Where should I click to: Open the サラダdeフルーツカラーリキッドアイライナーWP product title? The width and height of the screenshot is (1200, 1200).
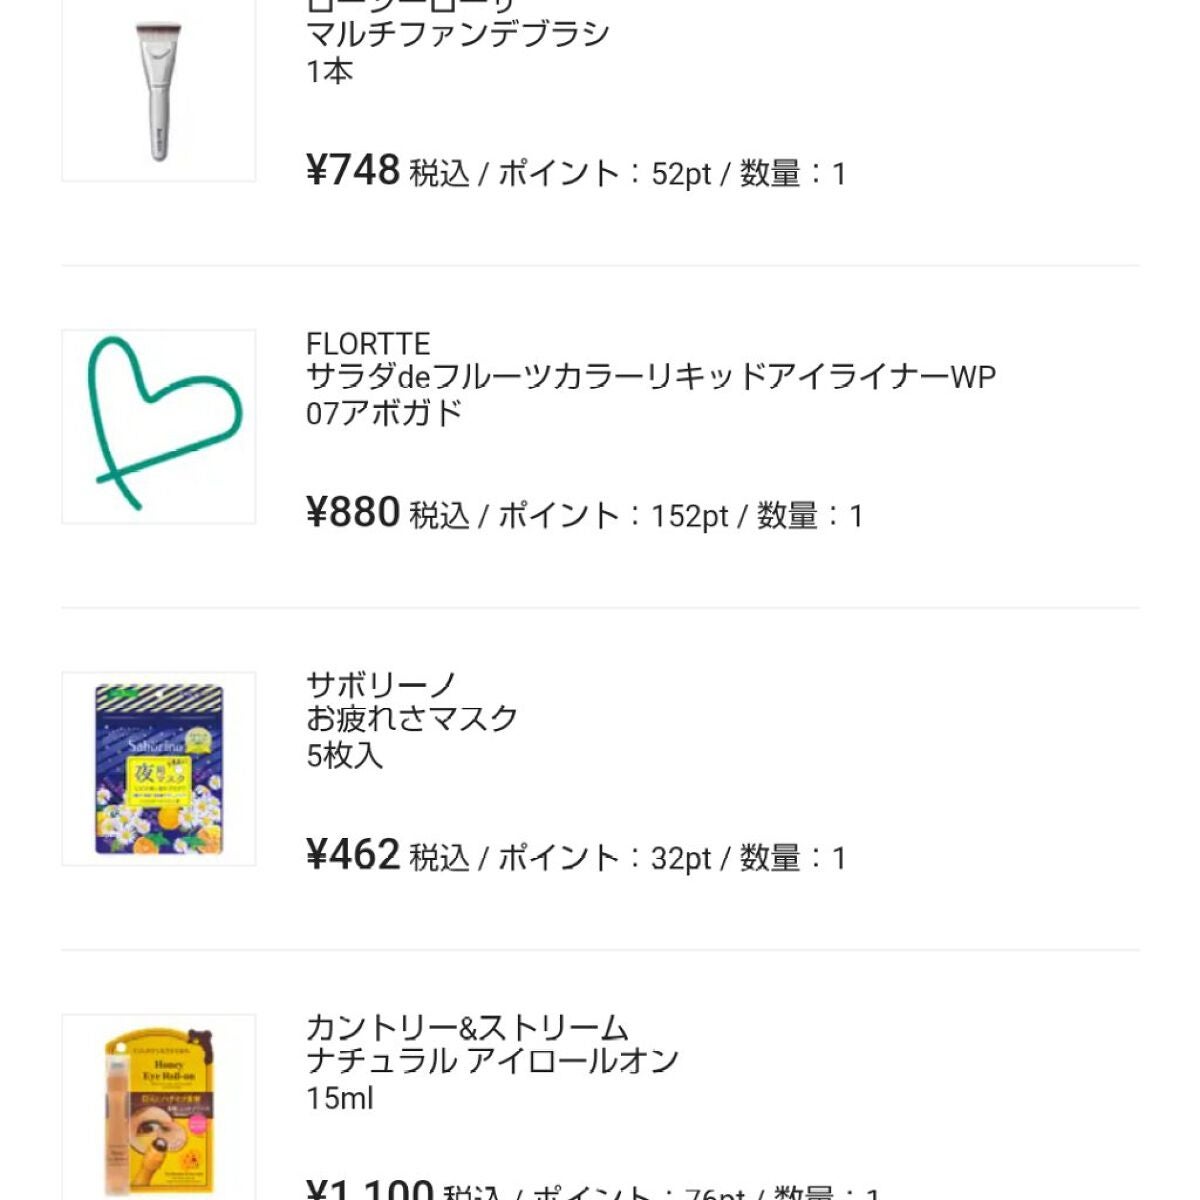pos(650,378)
